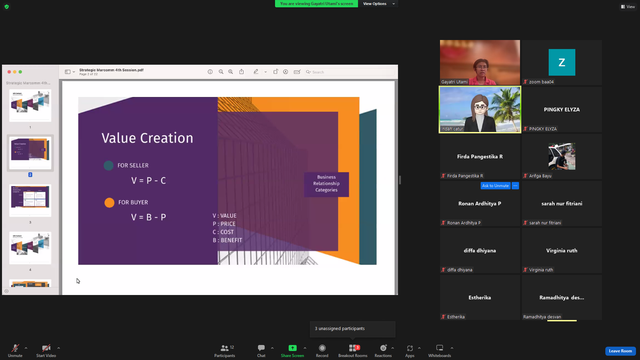Open the Chat panel
The height and width of the screenshot is (360, 640).
[261, 350]
